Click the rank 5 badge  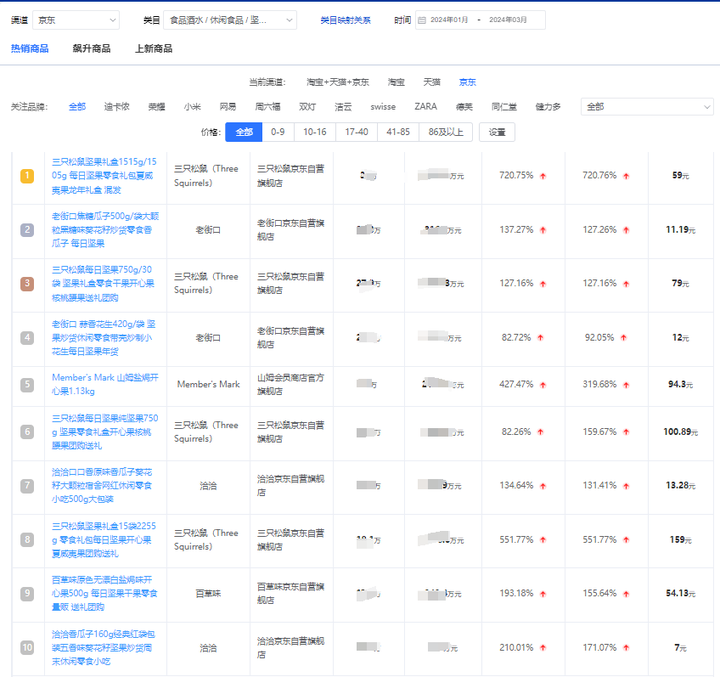[27, 384]
